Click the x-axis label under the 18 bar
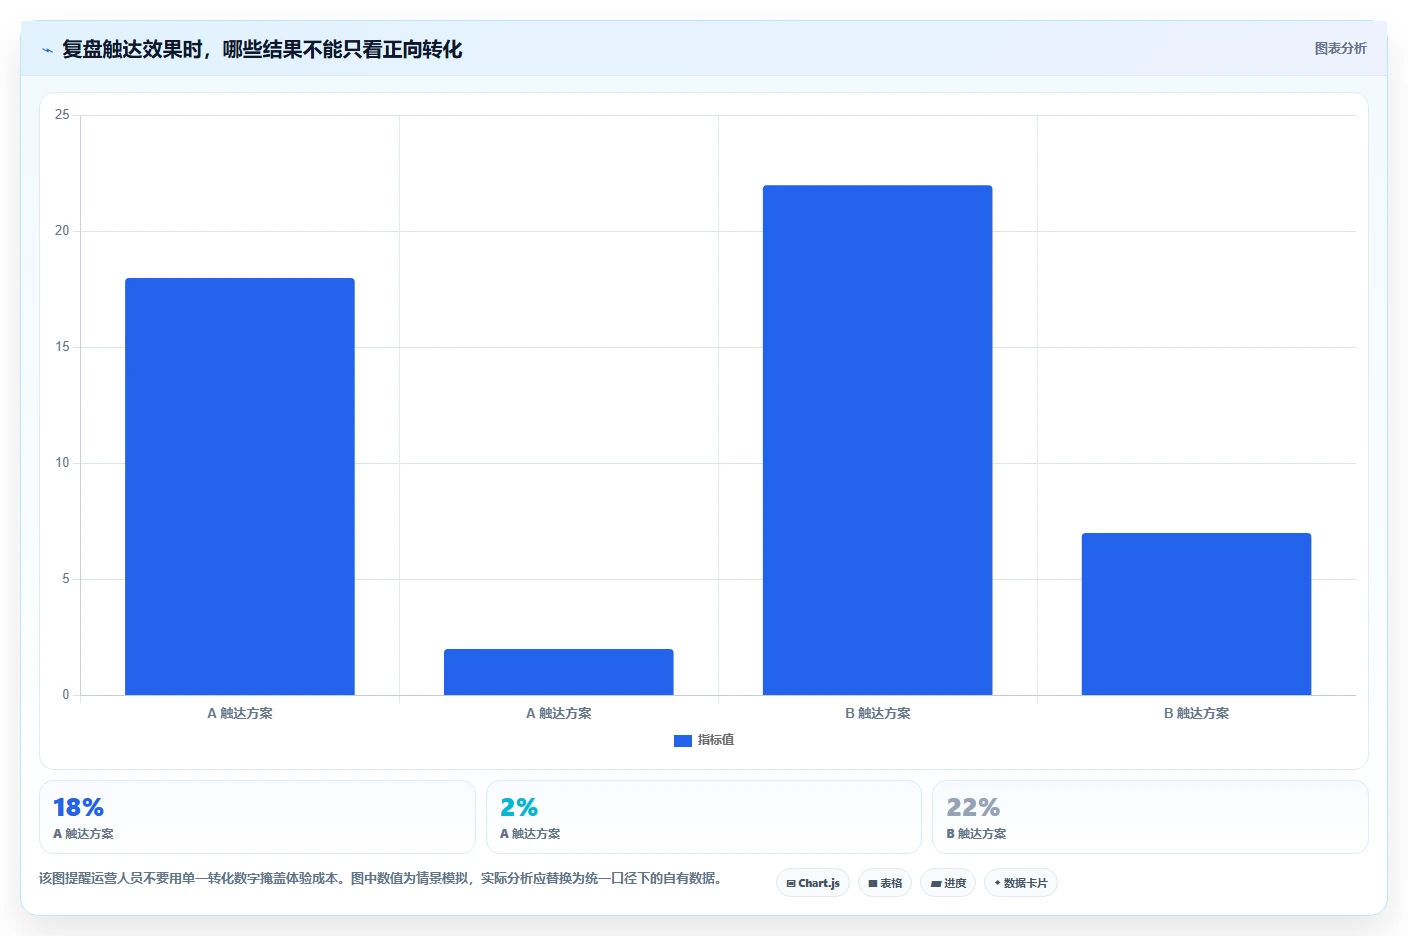The height and width of the screenshot is (936, 1408). pyautogui.click(x=240, y=714)
